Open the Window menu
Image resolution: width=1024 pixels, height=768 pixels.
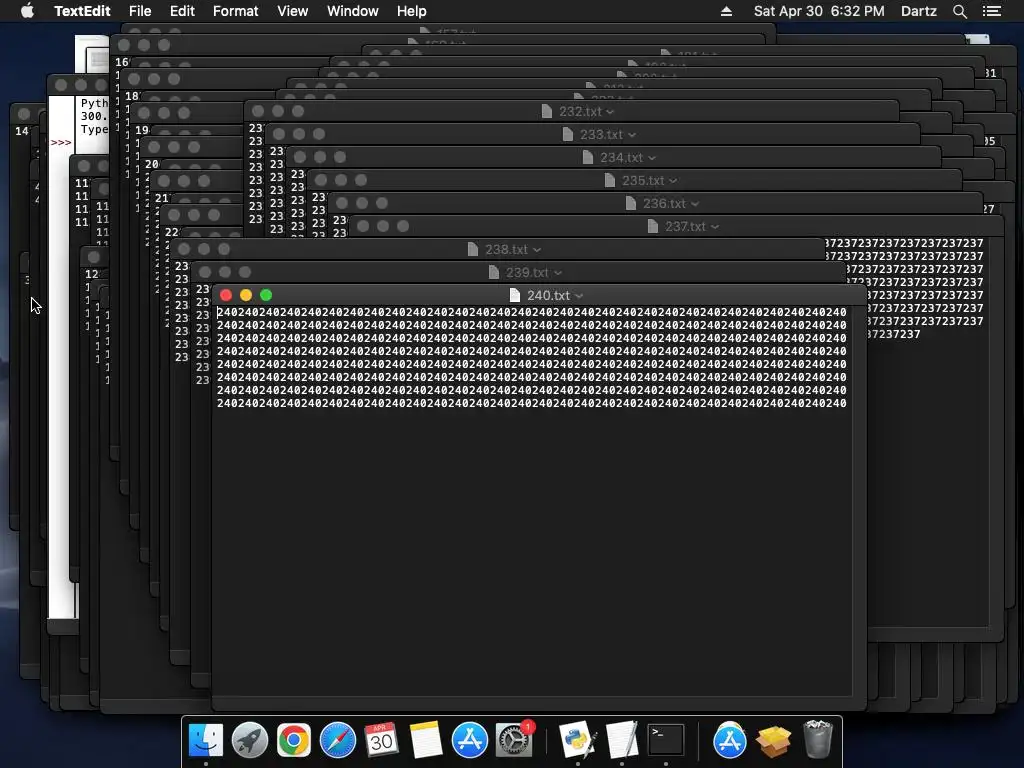[x=352, y=11]
